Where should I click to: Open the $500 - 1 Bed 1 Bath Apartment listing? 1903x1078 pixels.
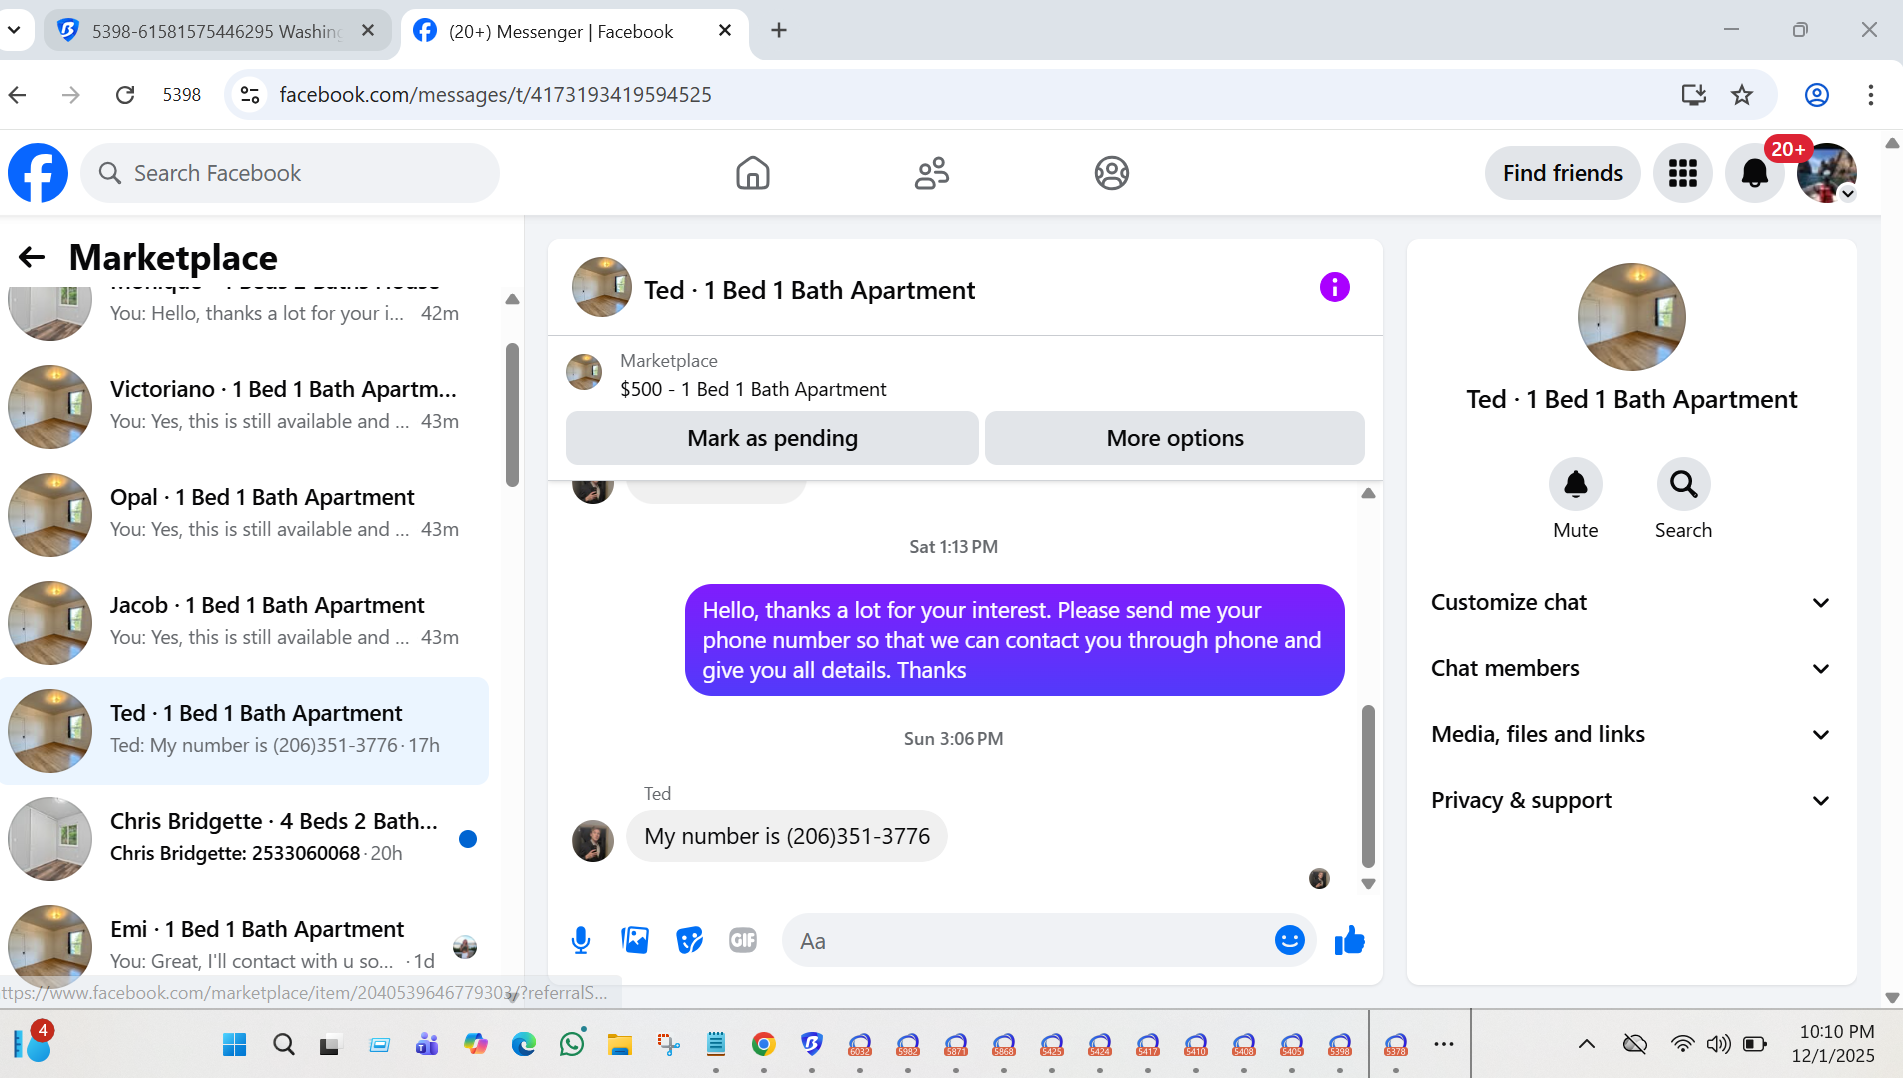[753, 389]
